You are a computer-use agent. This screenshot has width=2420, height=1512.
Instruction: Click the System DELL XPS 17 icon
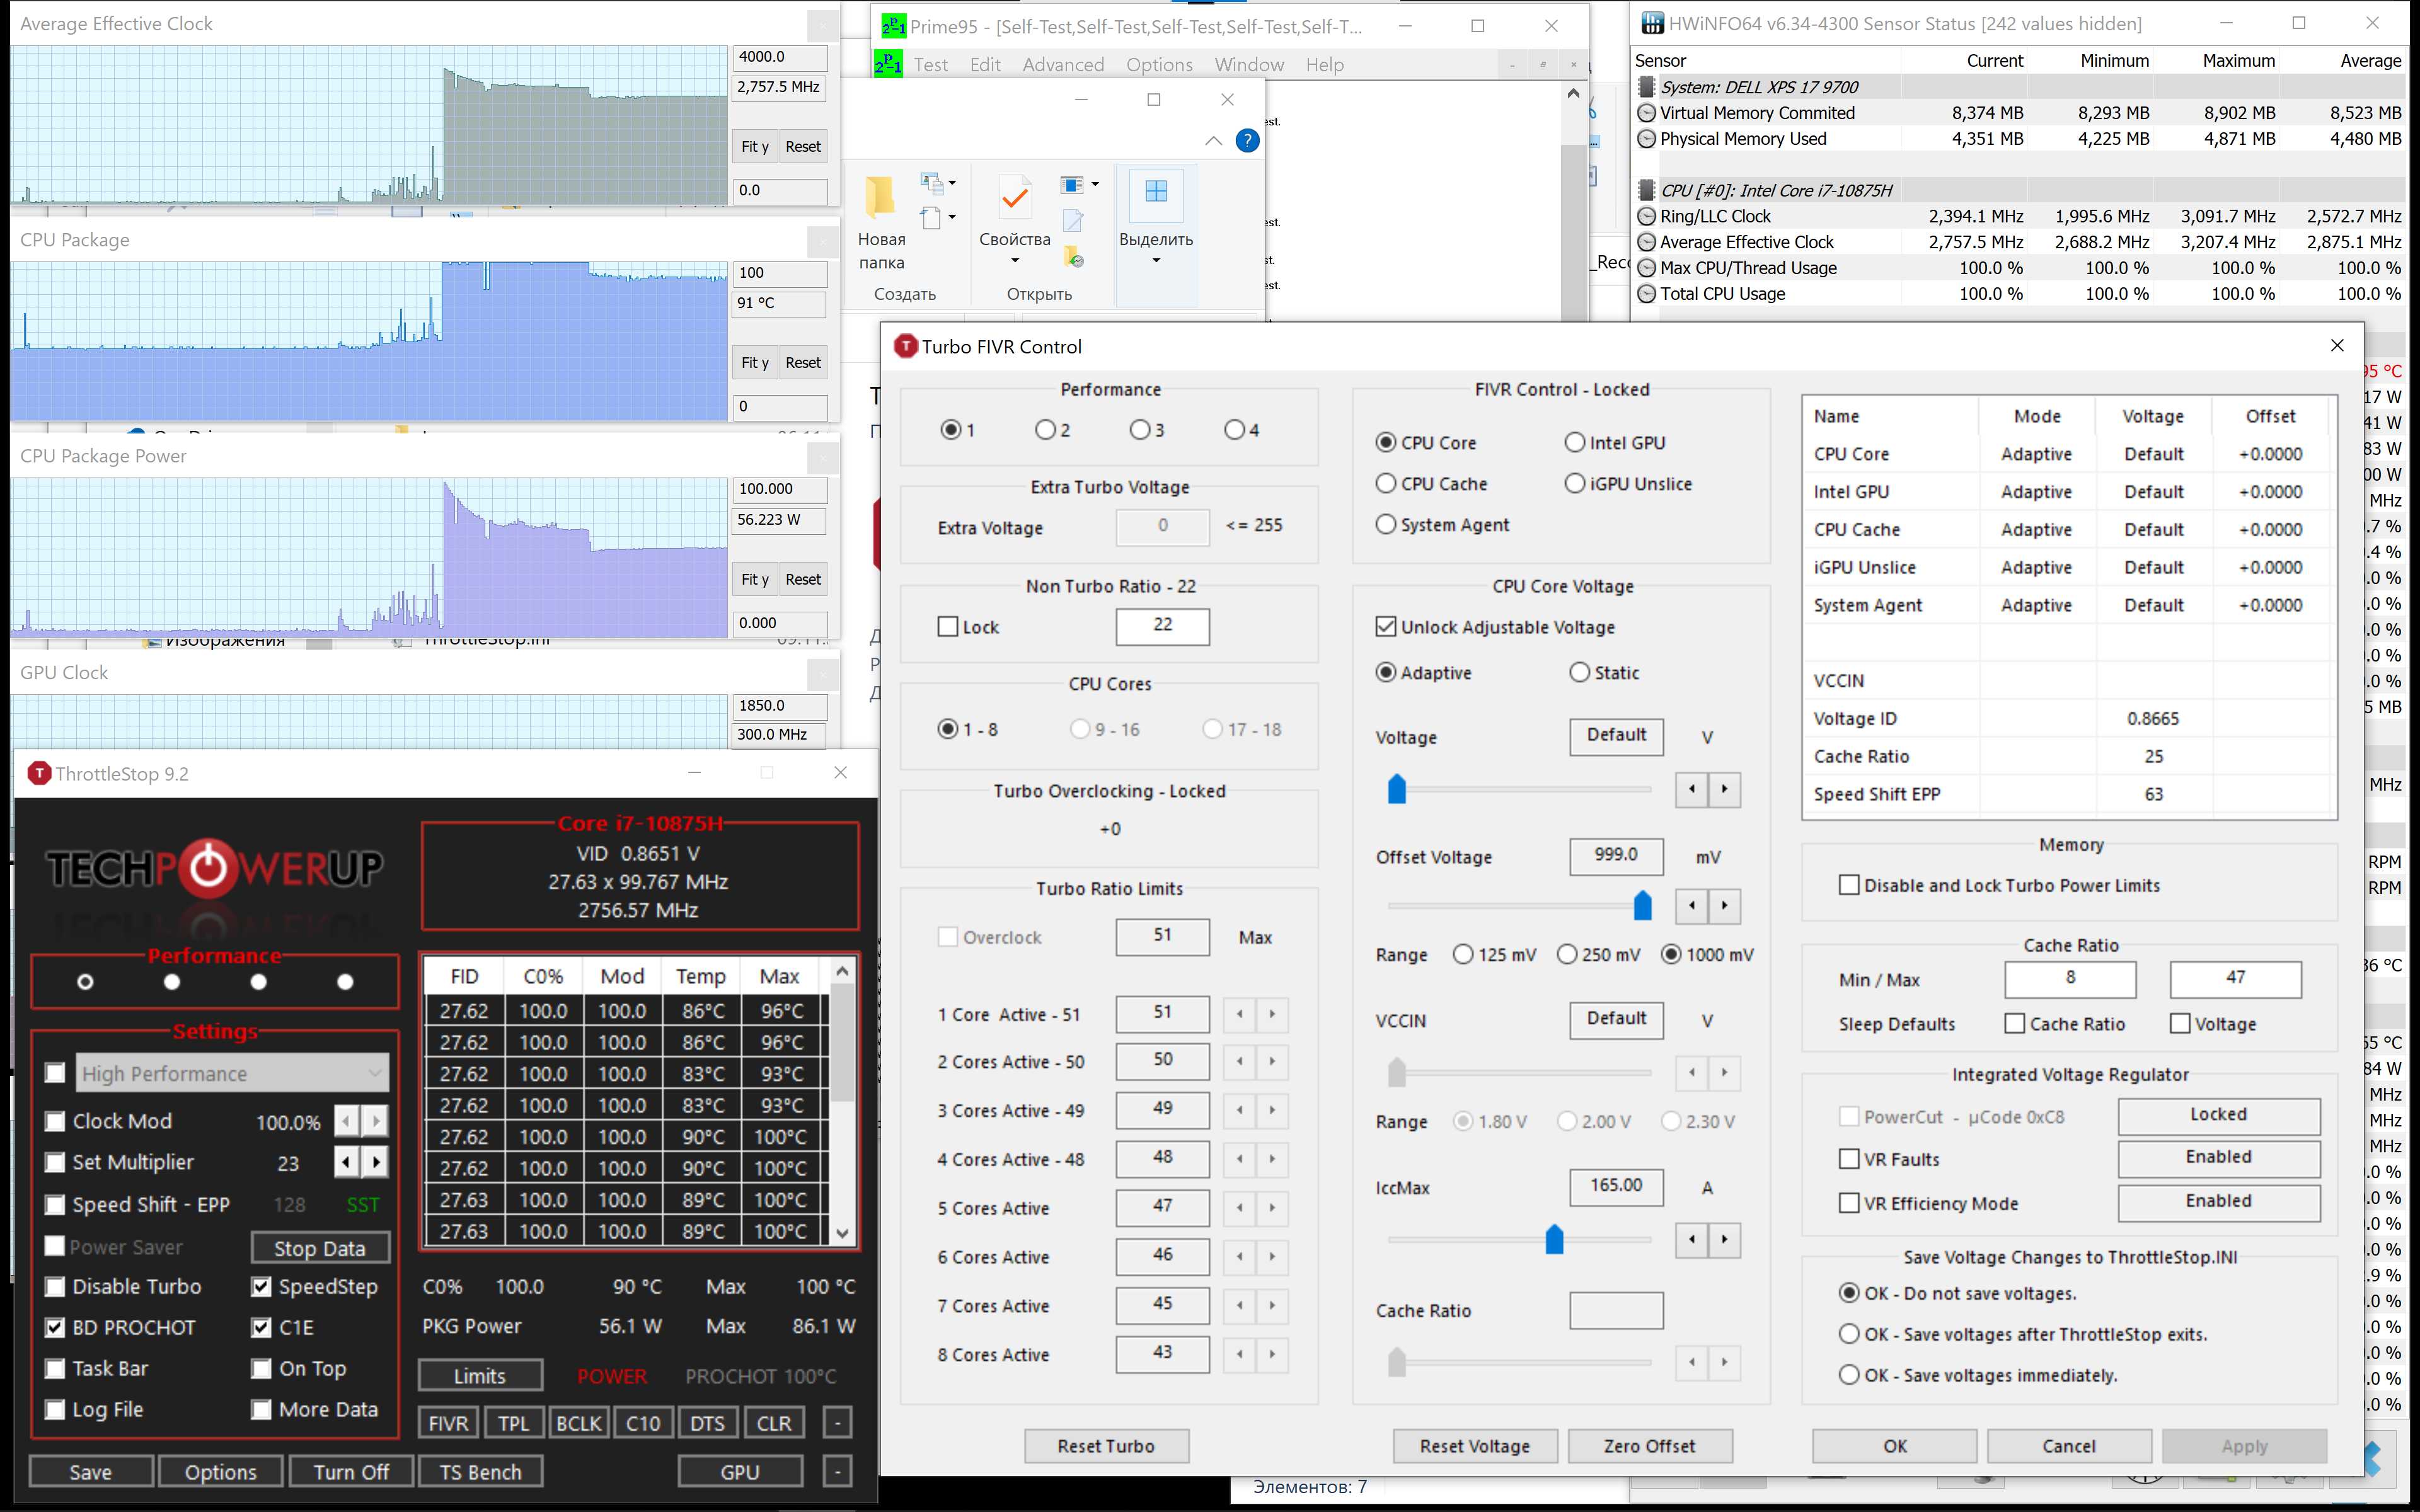1646,87
